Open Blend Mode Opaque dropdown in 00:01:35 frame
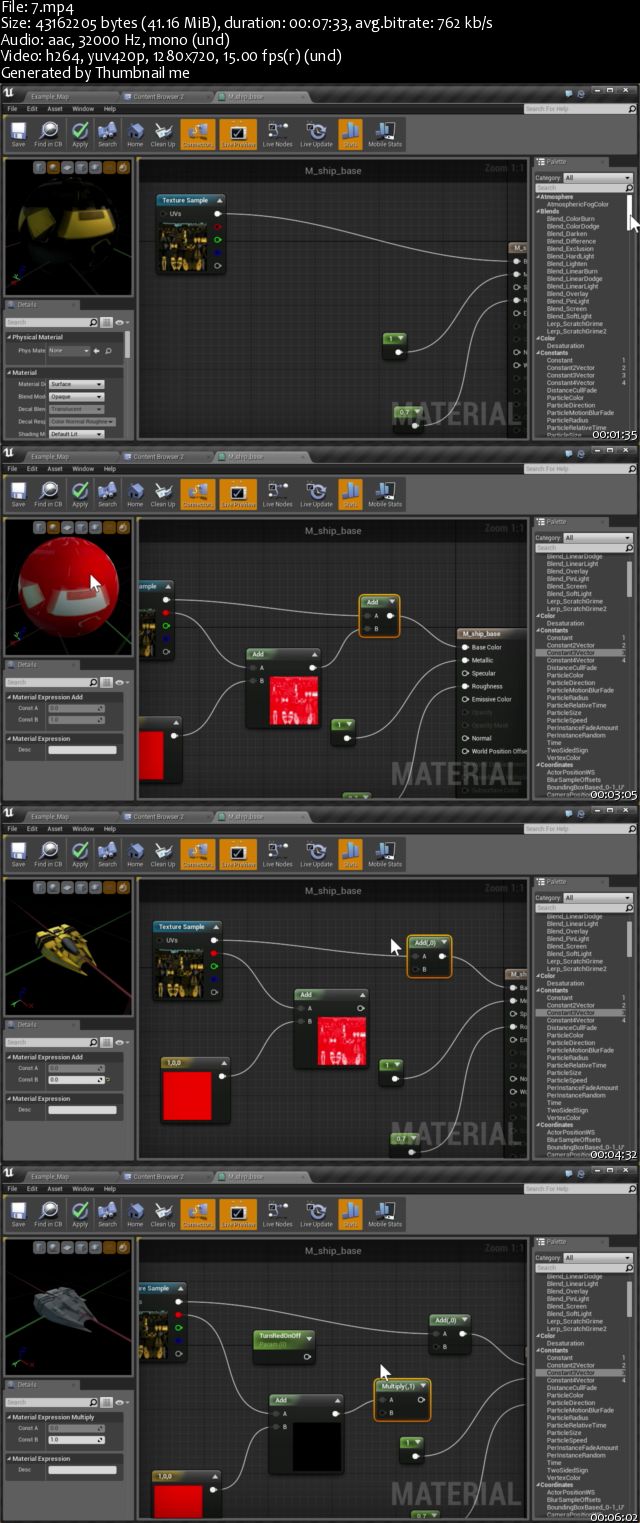The width and height of the screenshot is (640, 1523). tap(76, 396)
